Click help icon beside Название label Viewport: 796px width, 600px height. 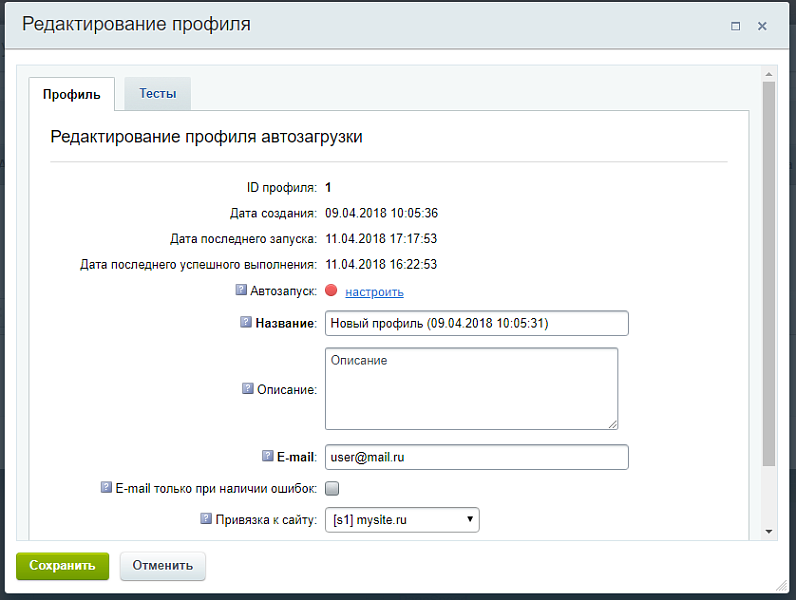pyautogui.click(x=246, y=322)
